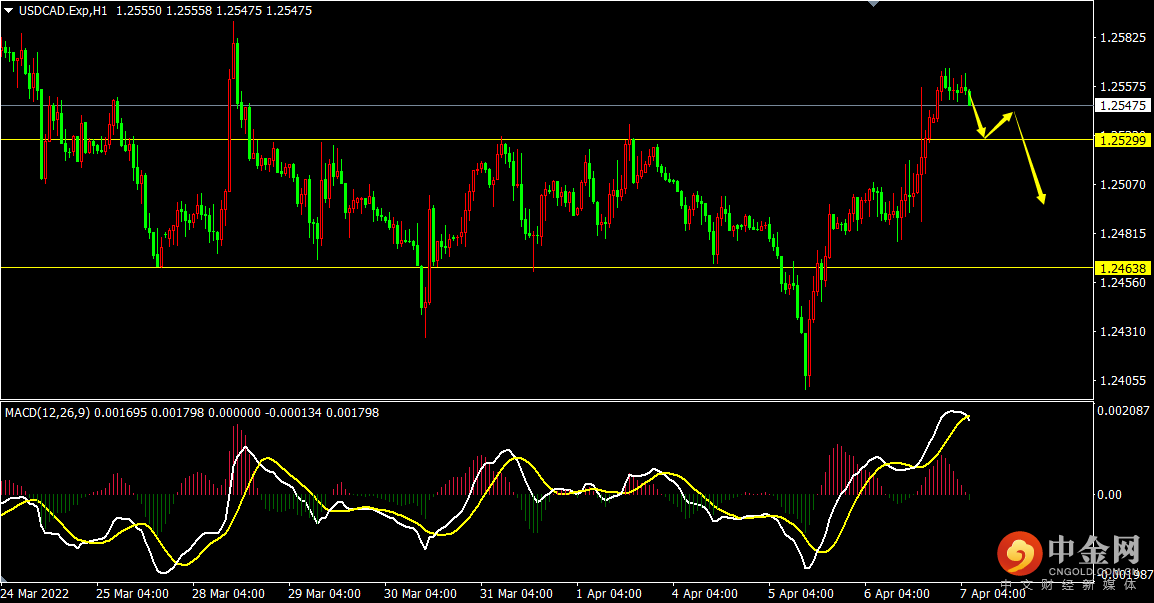Viewport: 1154px width, 603px height.
Task: Select the yellow 1.25299 price label
Action: pos(1121,140)
